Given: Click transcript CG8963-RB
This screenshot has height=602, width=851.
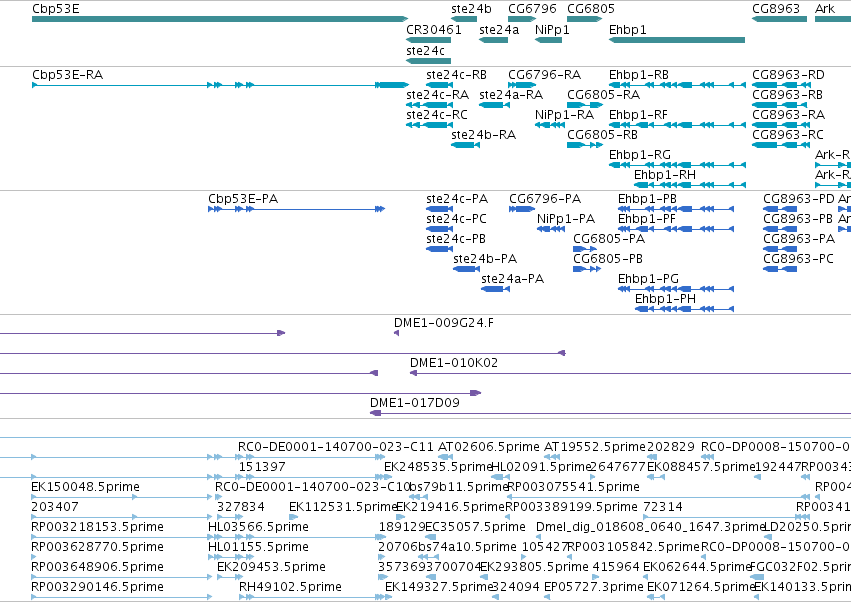Looking at the screenshot, I should 788,94.
